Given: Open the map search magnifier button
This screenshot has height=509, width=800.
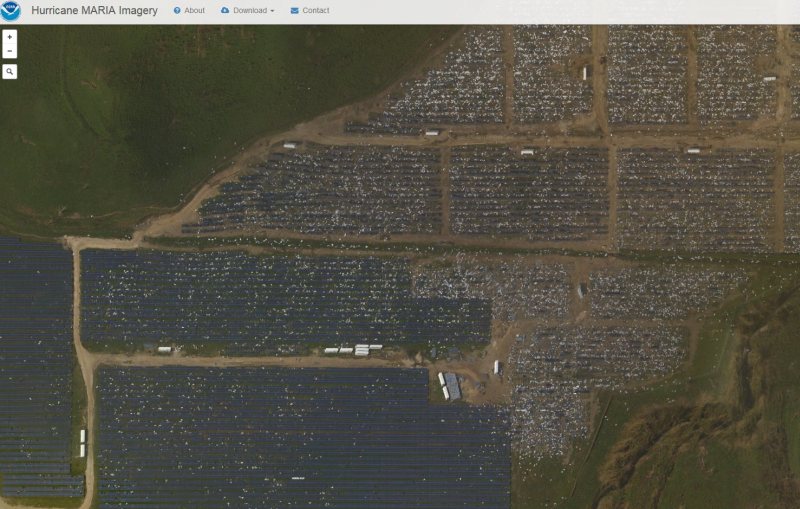Looking at the screenshot, I should coord(9,72).
